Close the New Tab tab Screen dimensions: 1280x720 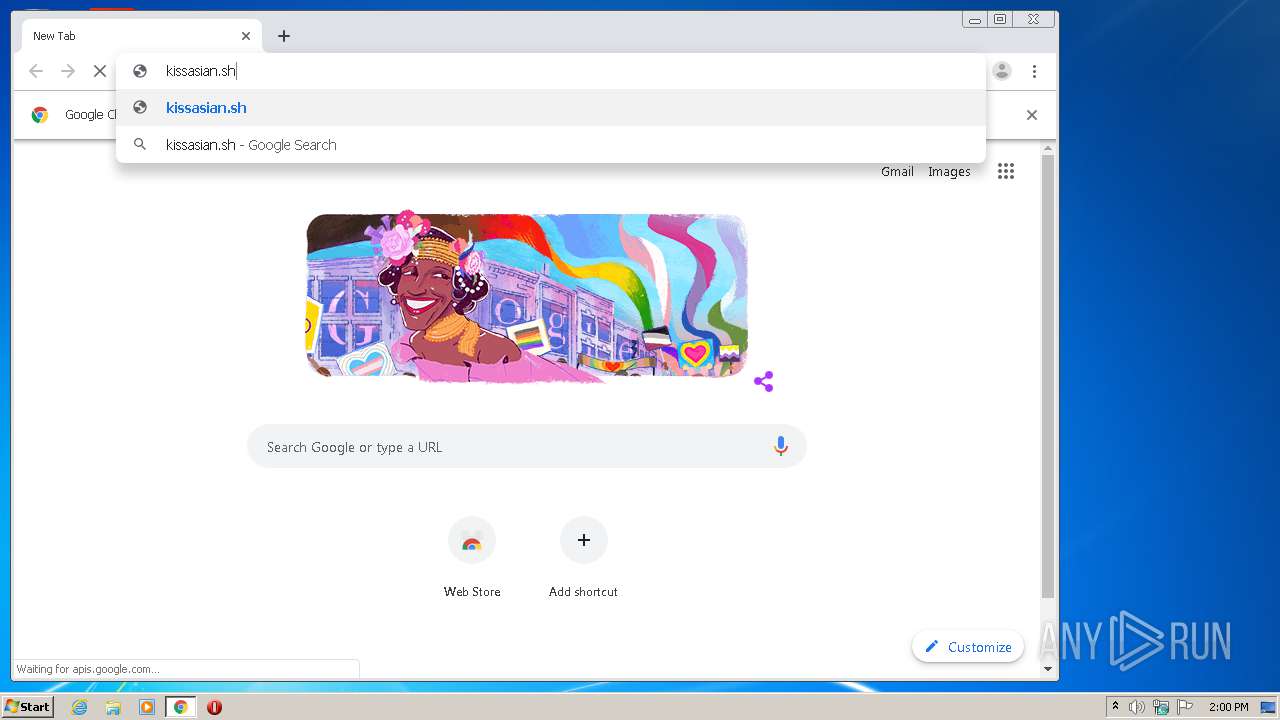click(x=246, y=36)
